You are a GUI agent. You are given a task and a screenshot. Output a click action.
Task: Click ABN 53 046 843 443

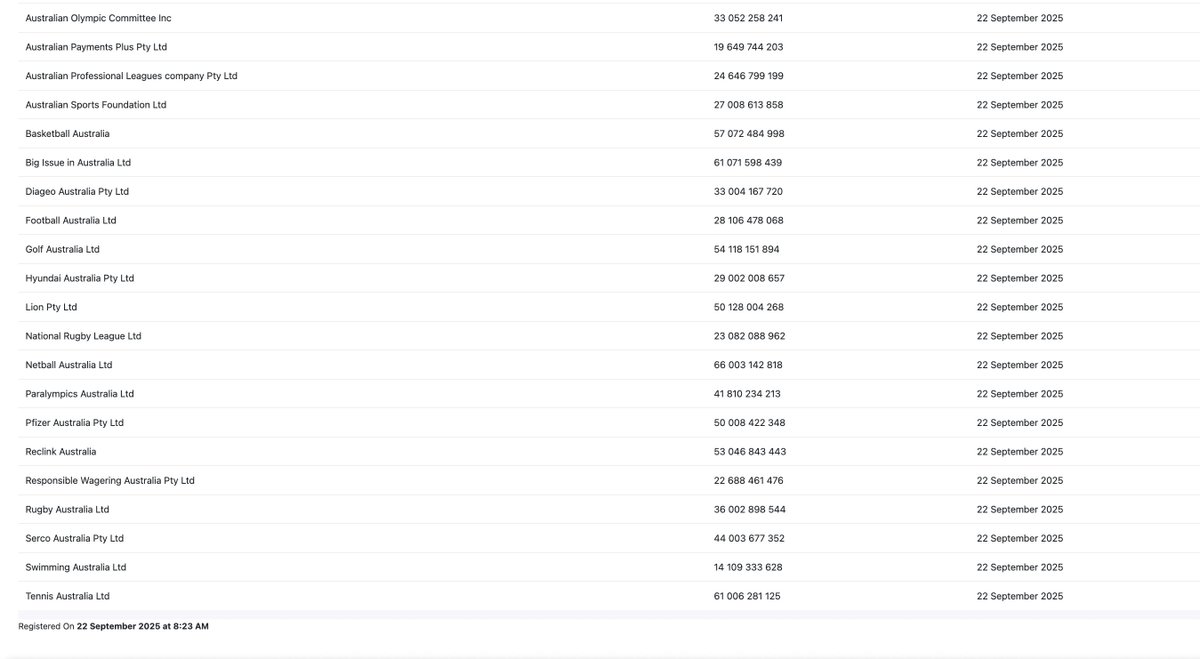click(750, 453)
